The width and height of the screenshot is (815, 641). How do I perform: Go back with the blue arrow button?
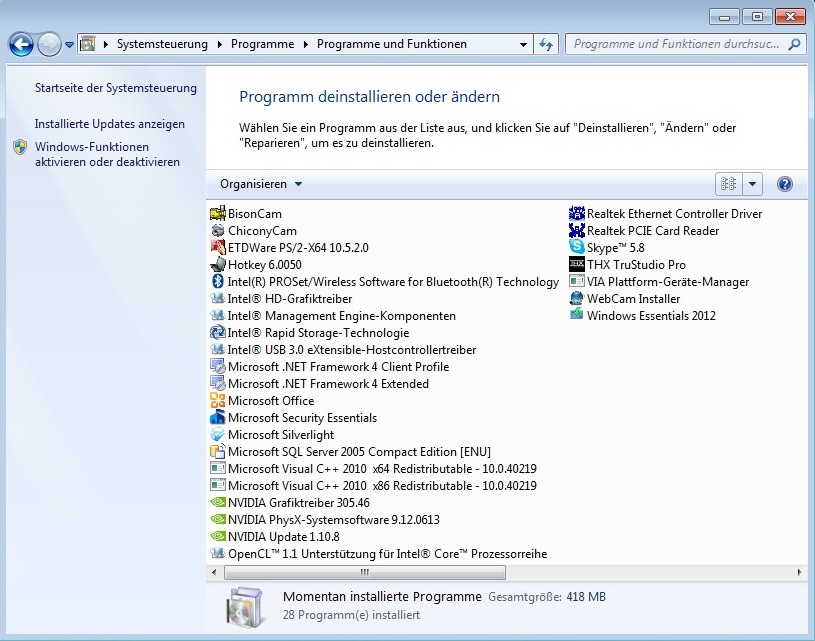(x=21, y=44)
